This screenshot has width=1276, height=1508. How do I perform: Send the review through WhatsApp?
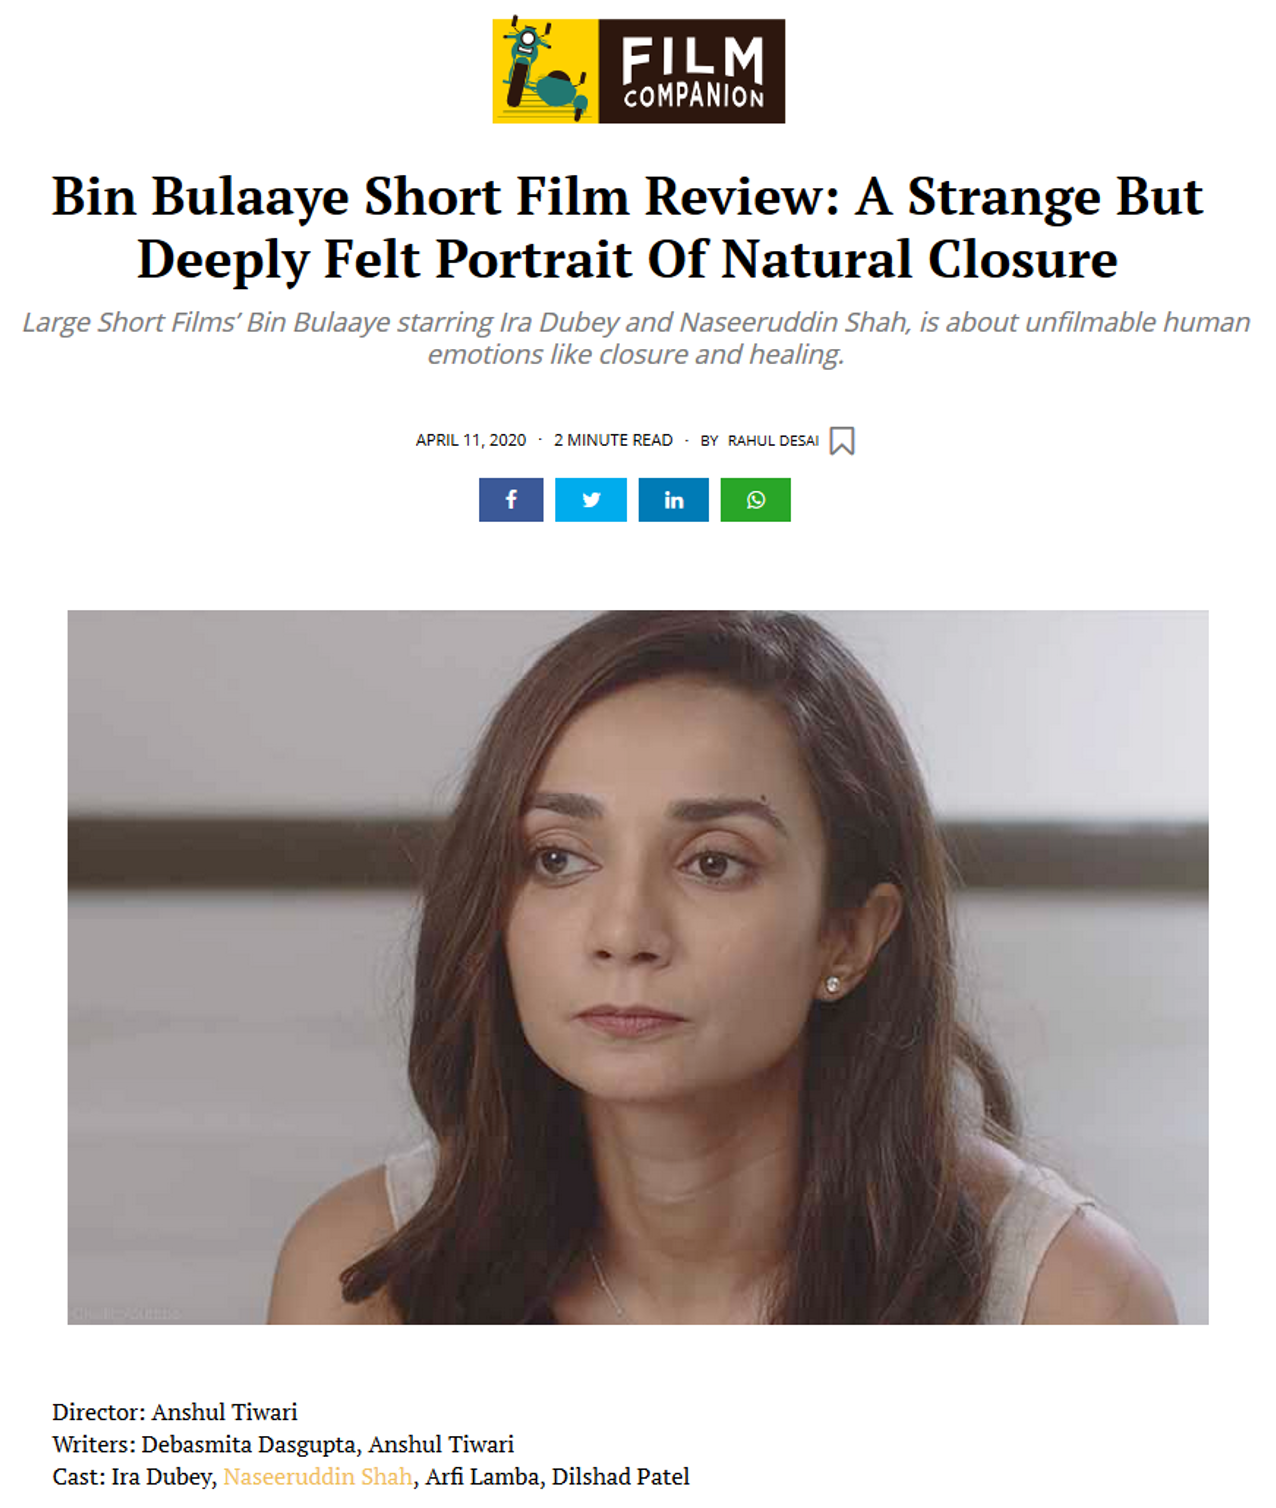tap(756, 500)
